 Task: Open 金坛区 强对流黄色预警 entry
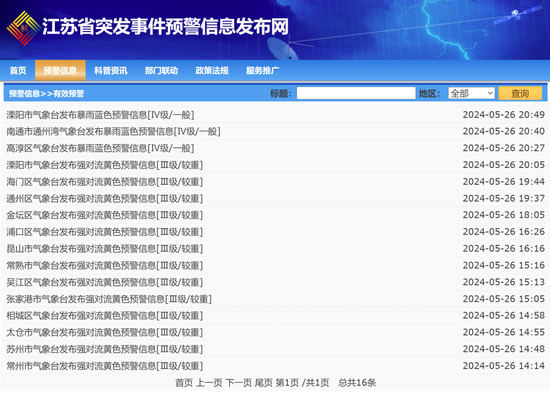105,215
